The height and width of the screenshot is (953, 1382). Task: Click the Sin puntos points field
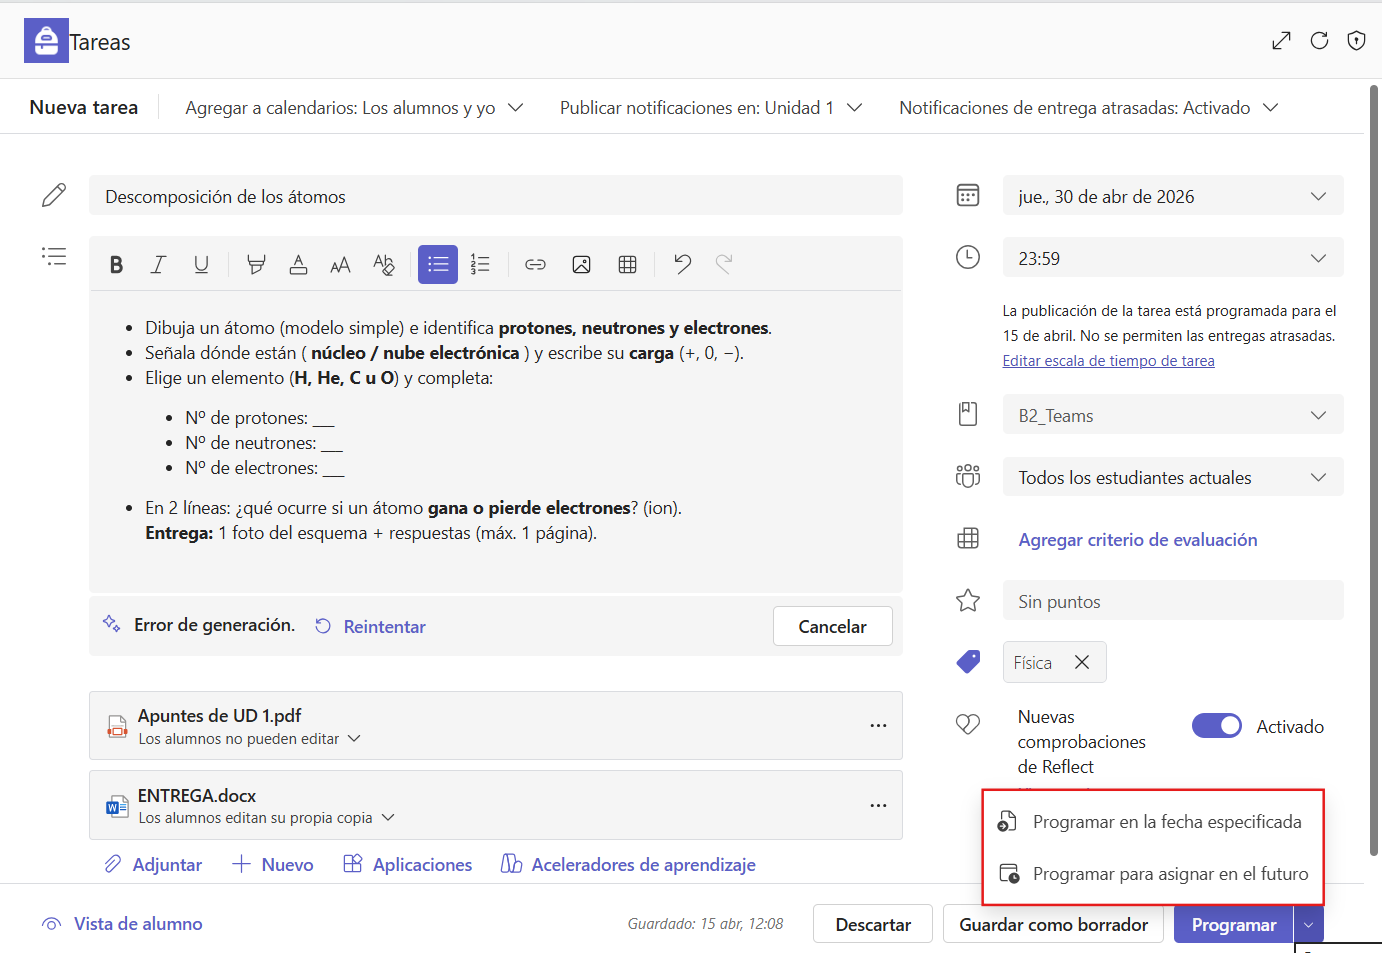pos(1173,601)
